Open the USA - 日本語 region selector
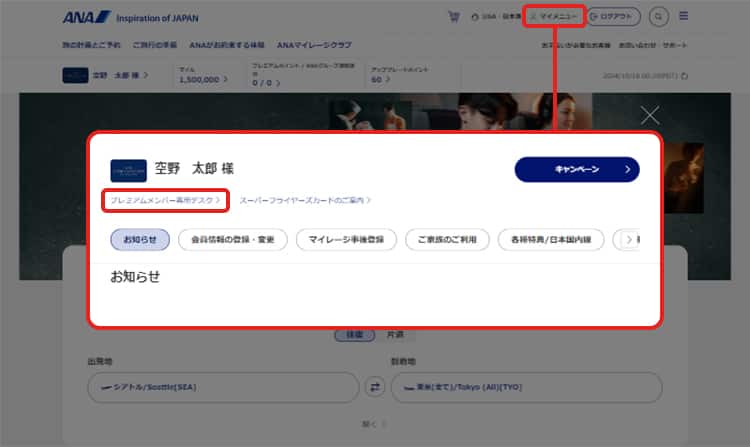Screen dimensions: 750x447 (495, 17)
